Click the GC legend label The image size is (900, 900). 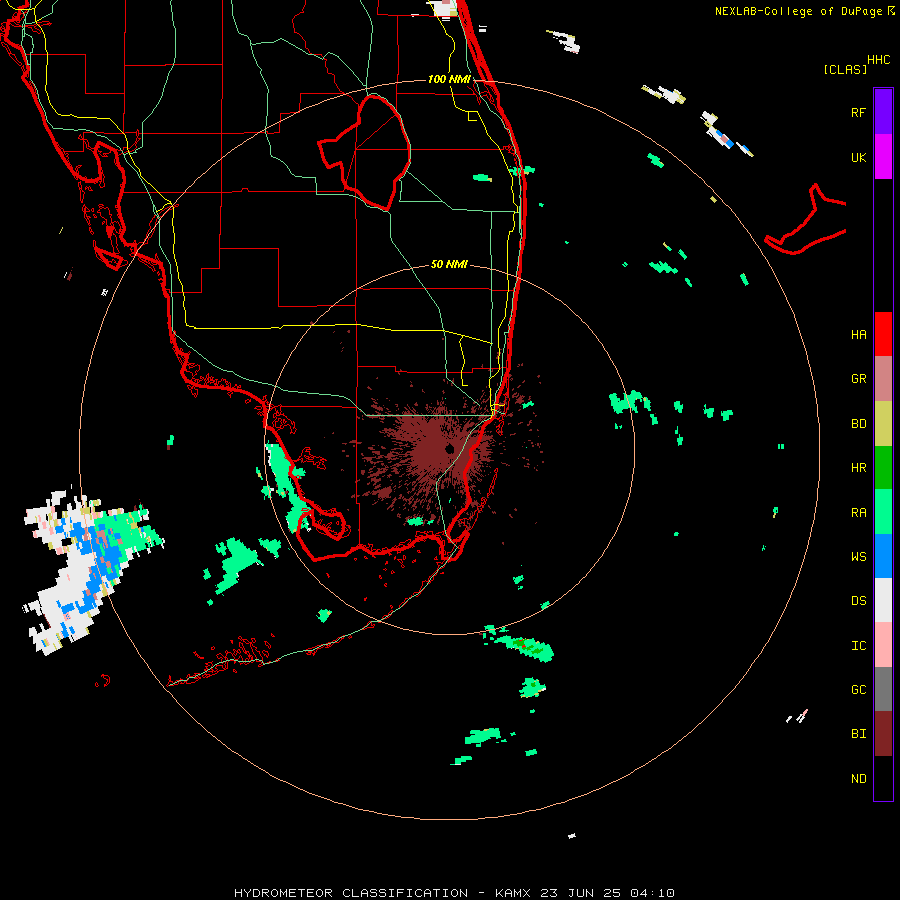point(858,690)
